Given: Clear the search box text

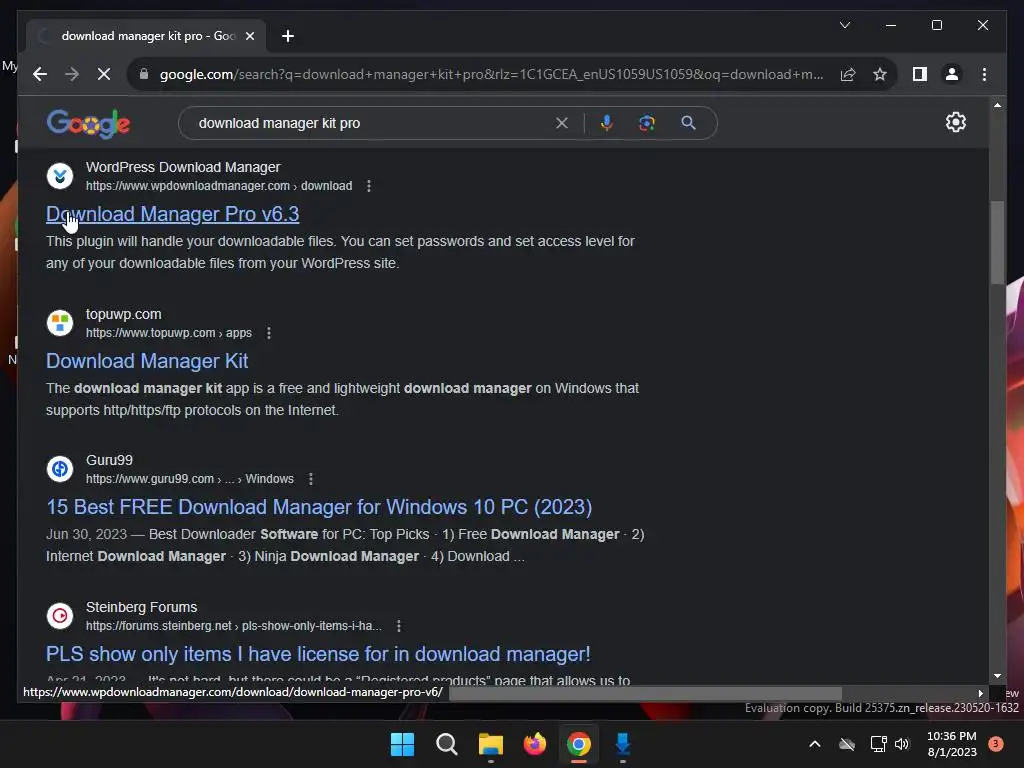Looking at the screenshot, I should pos(562,123).
